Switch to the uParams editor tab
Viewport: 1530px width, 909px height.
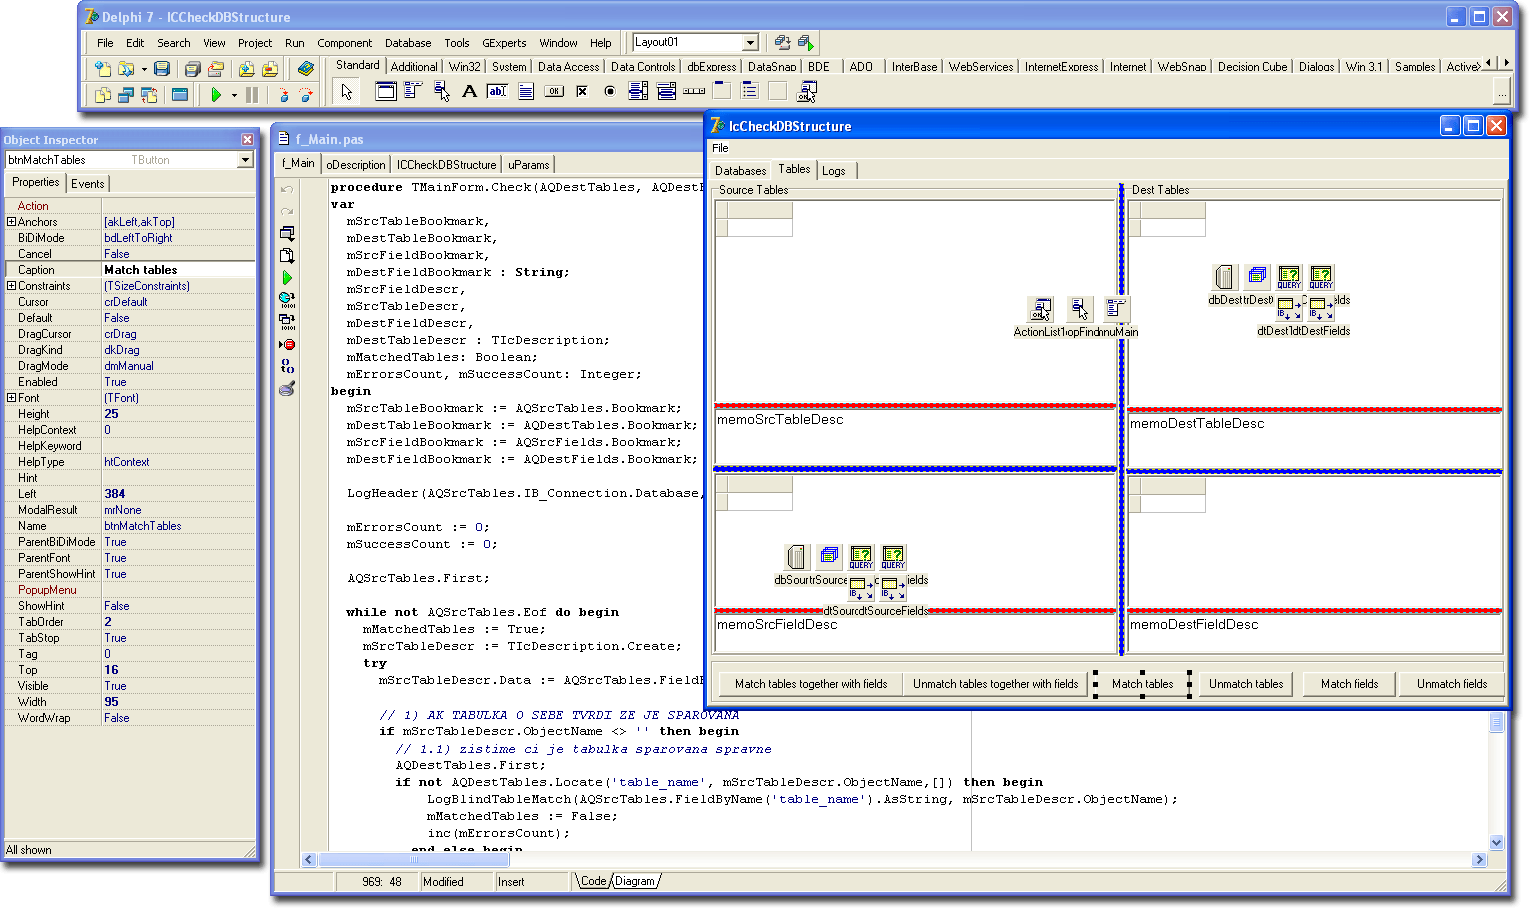pyautogui.click(x=528, y=165)
